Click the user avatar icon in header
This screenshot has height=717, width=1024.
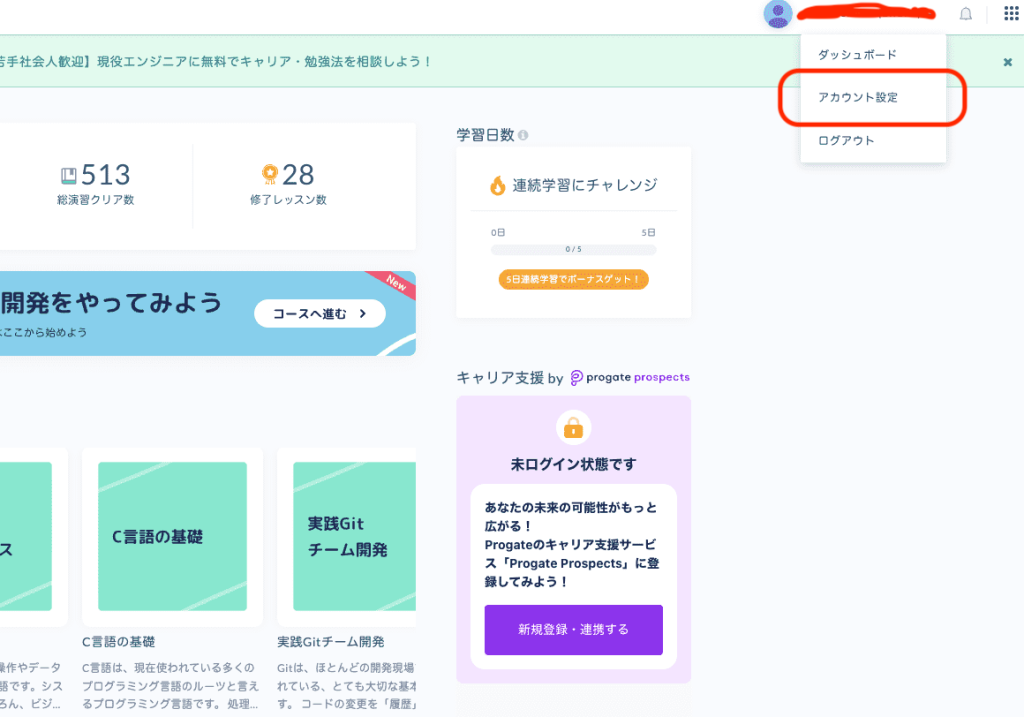777,14
